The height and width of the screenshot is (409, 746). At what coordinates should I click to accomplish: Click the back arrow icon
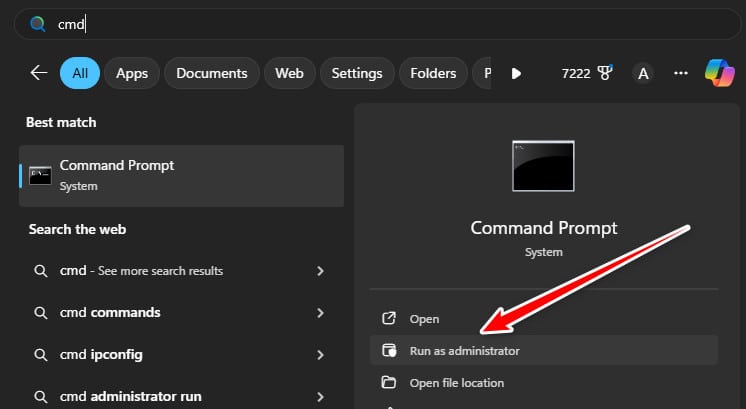tap(39, 73)
